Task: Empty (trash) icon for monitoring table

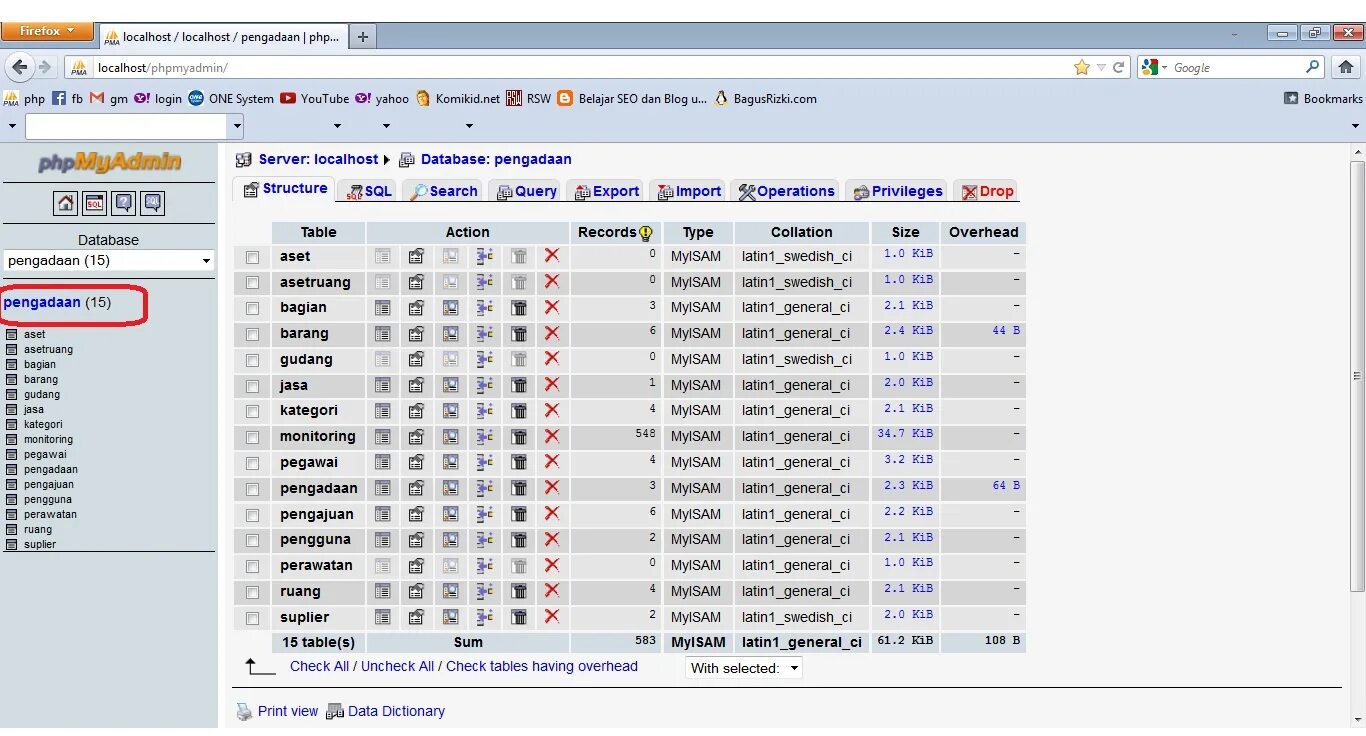Action: (x=519, y=436)
